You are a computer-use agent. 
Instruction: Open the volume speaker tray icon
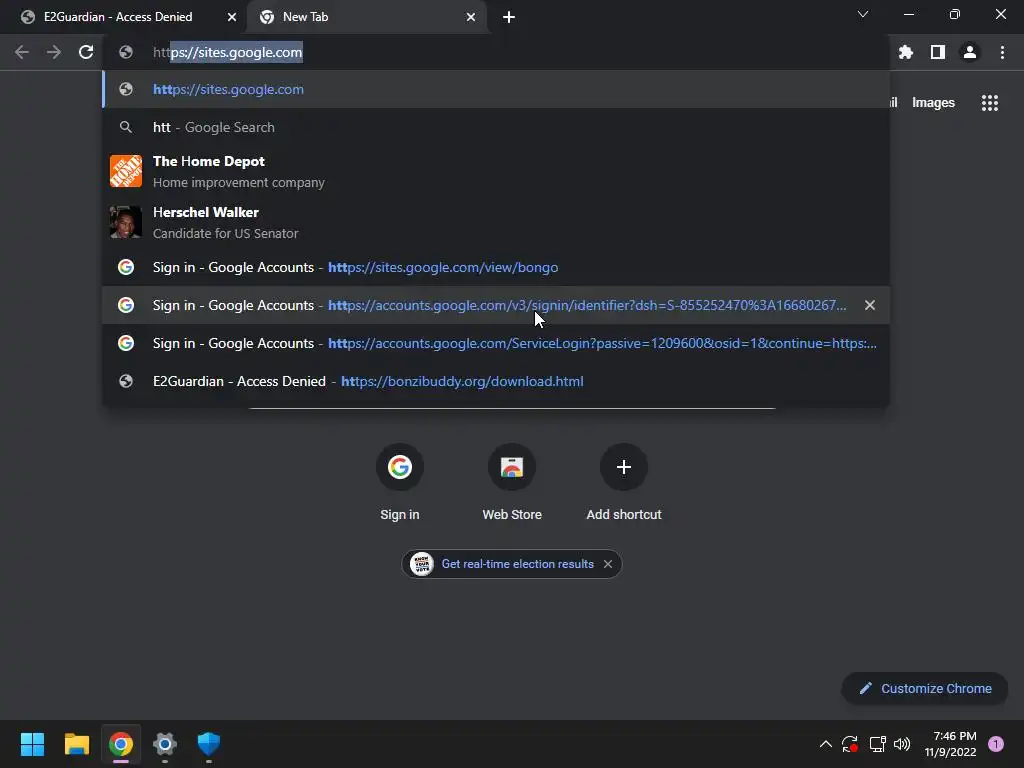click(x=902, y=744)
